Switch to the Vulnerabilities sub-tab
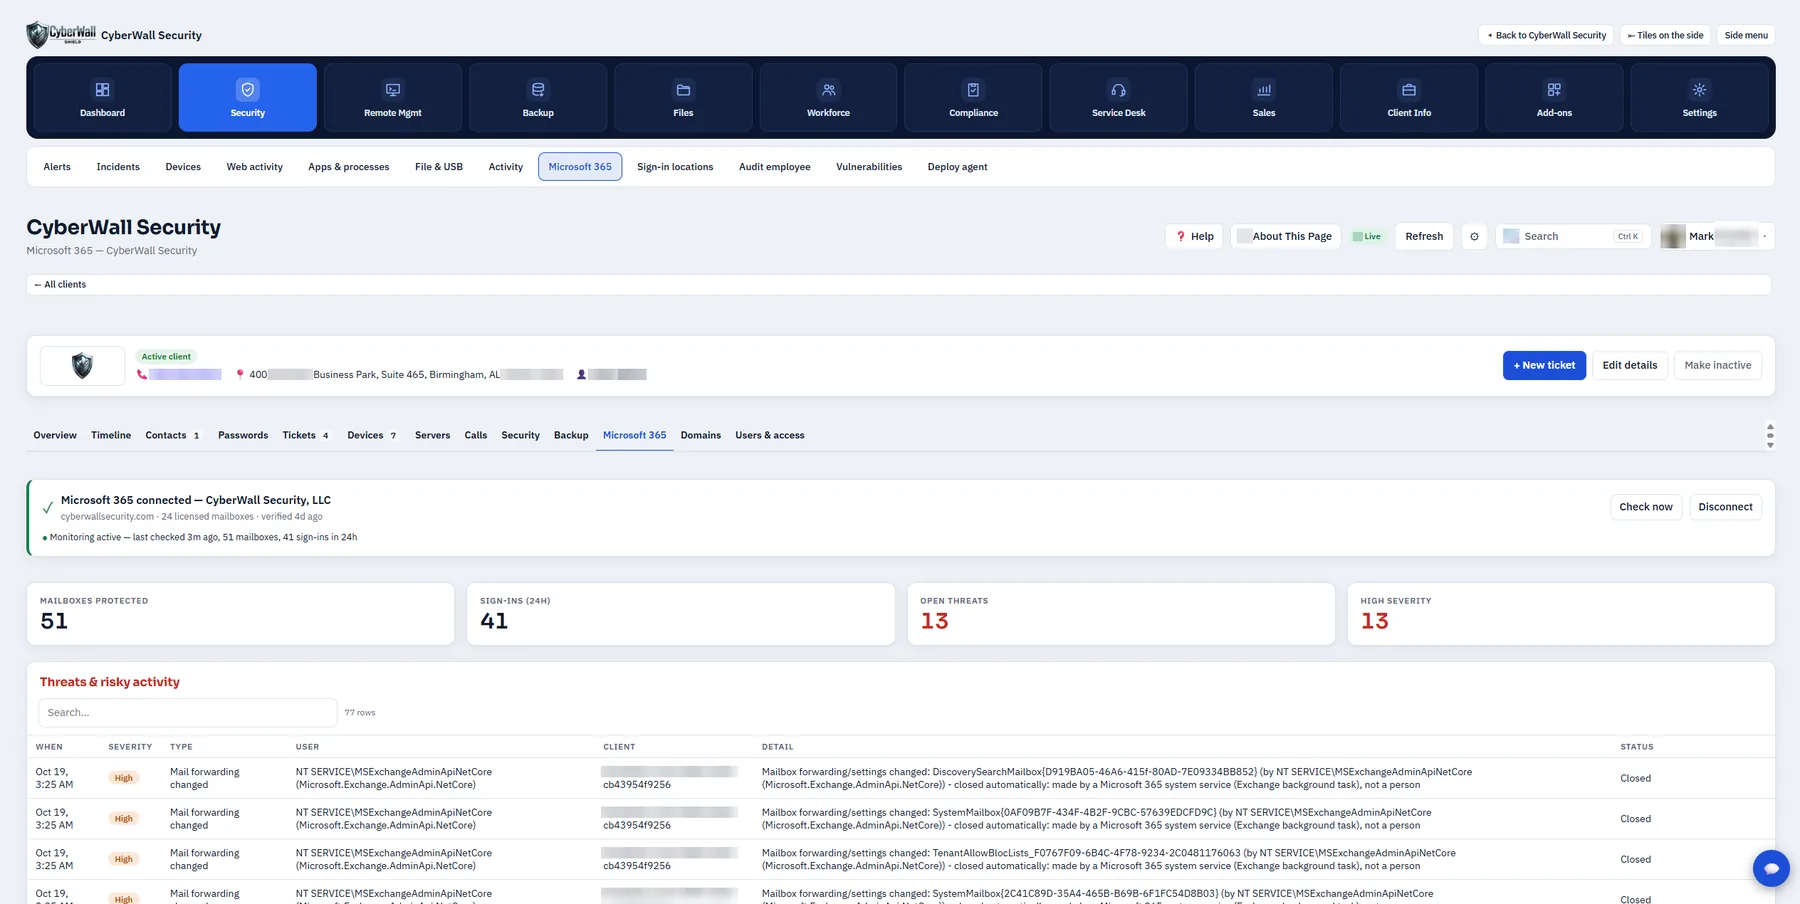This screenshot has height=904, width=1800. pos(869,167)
